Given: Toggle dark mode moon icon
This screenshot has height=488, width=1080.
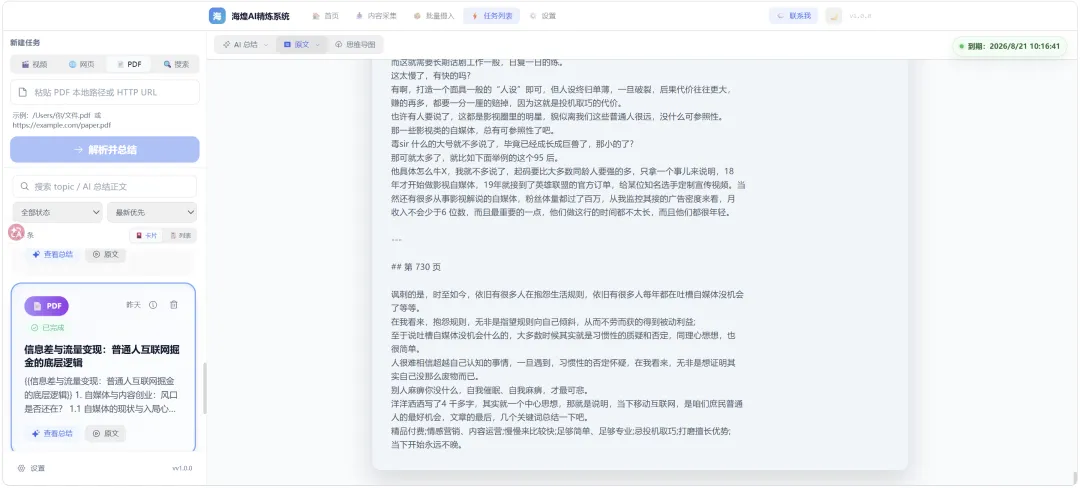Looking at the screenshot, I should pyautogui.click(x=833, y=16).
